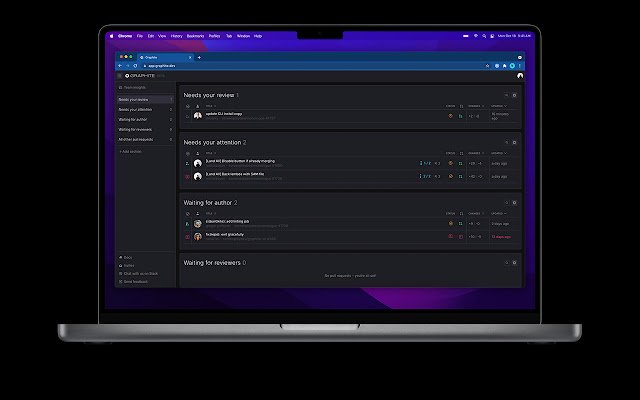The image size is (640, 400).
Task: Click red status icon on the 11 days ago row
Action: (x=451, y=236)
